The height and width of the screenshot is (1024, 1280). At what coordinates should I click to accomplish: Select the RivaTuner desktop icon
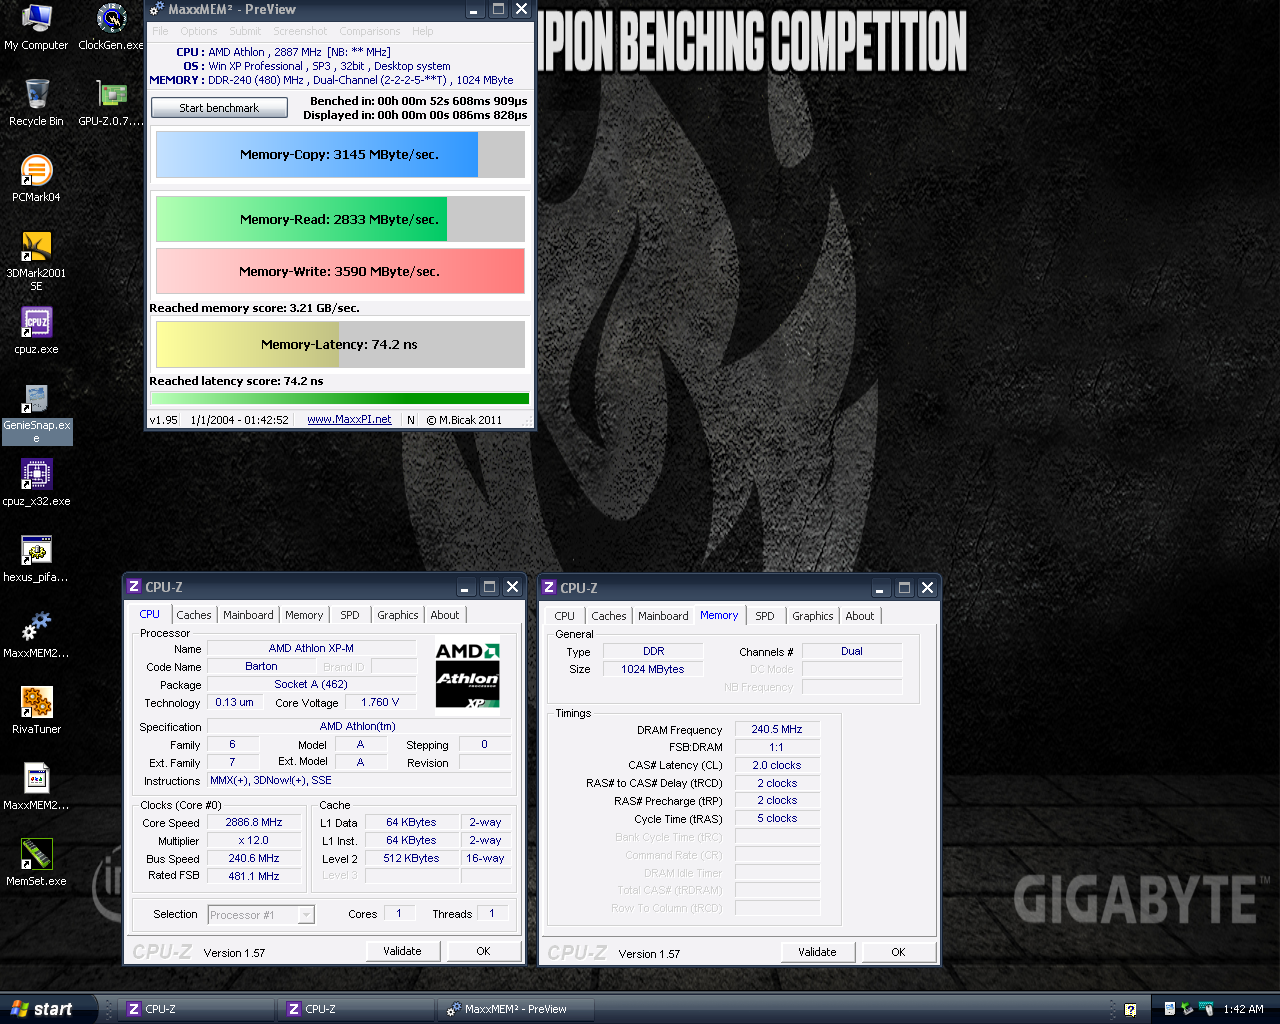pyautogui.click(x=36, y=711)
